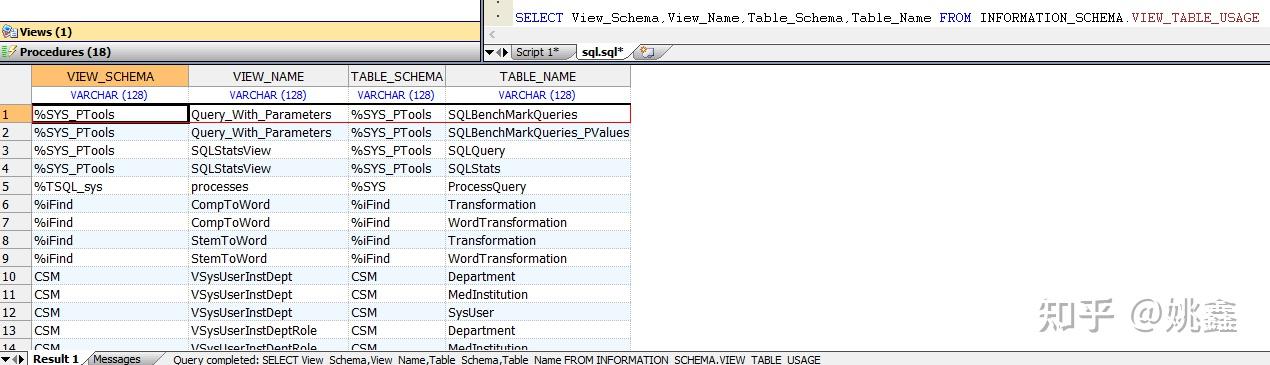The height and width of the screenshot is (365, 1270).
Task: Click CSM VIEW_SCHEMA cell in row 12
Action: click(110, 312)
